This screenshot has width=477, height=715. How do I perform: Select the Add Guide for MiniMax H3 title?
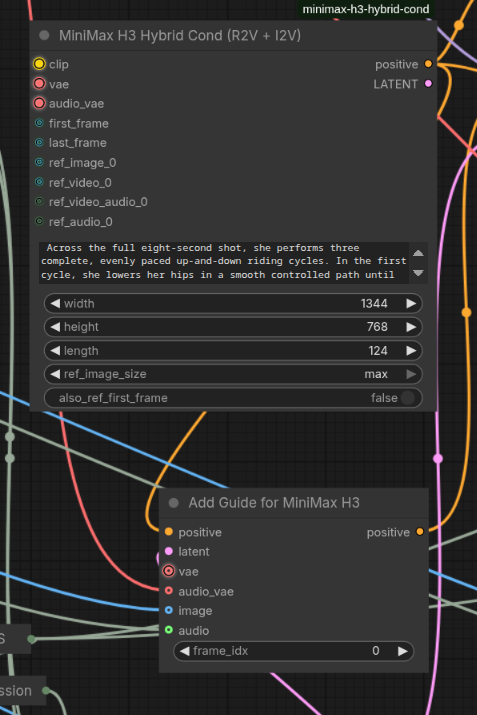point(274,503)
